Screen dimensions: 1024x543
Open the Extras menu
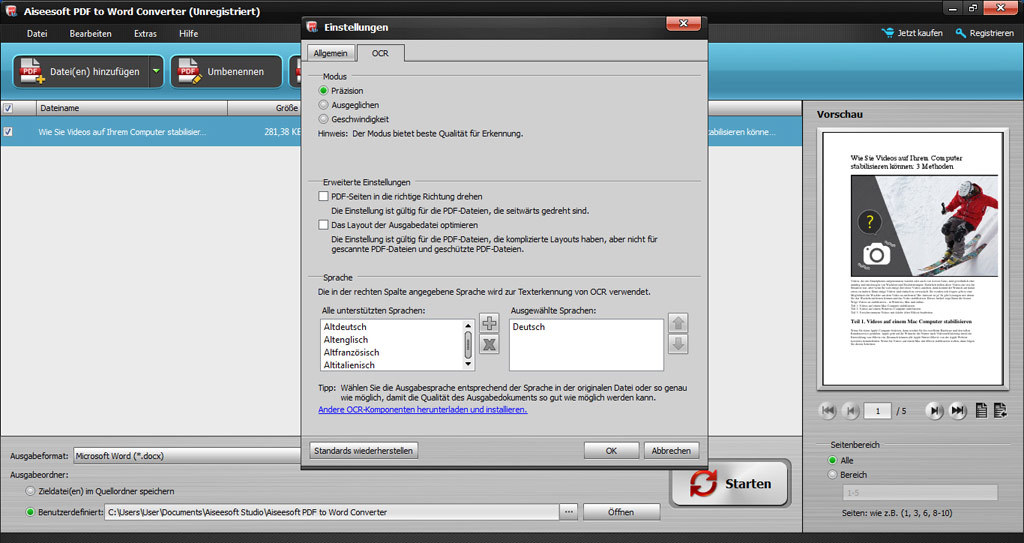(145, 33)
